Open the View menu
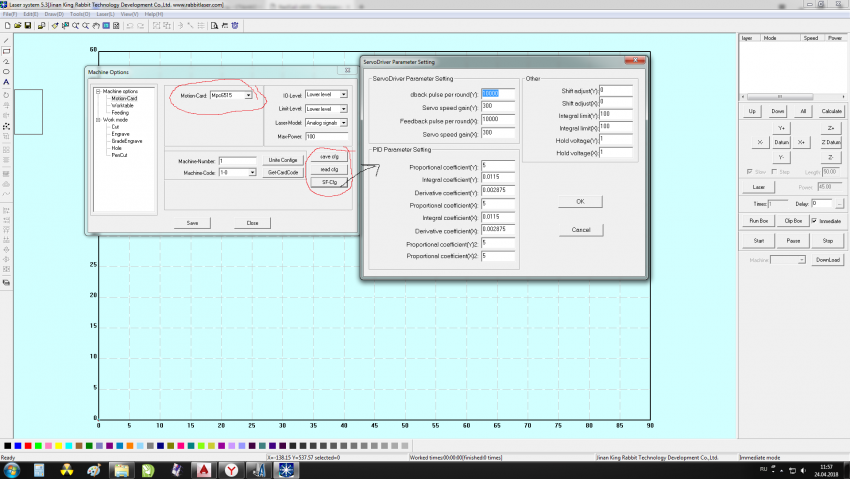Viewport: 850px width, 479px height. (129, 14)
